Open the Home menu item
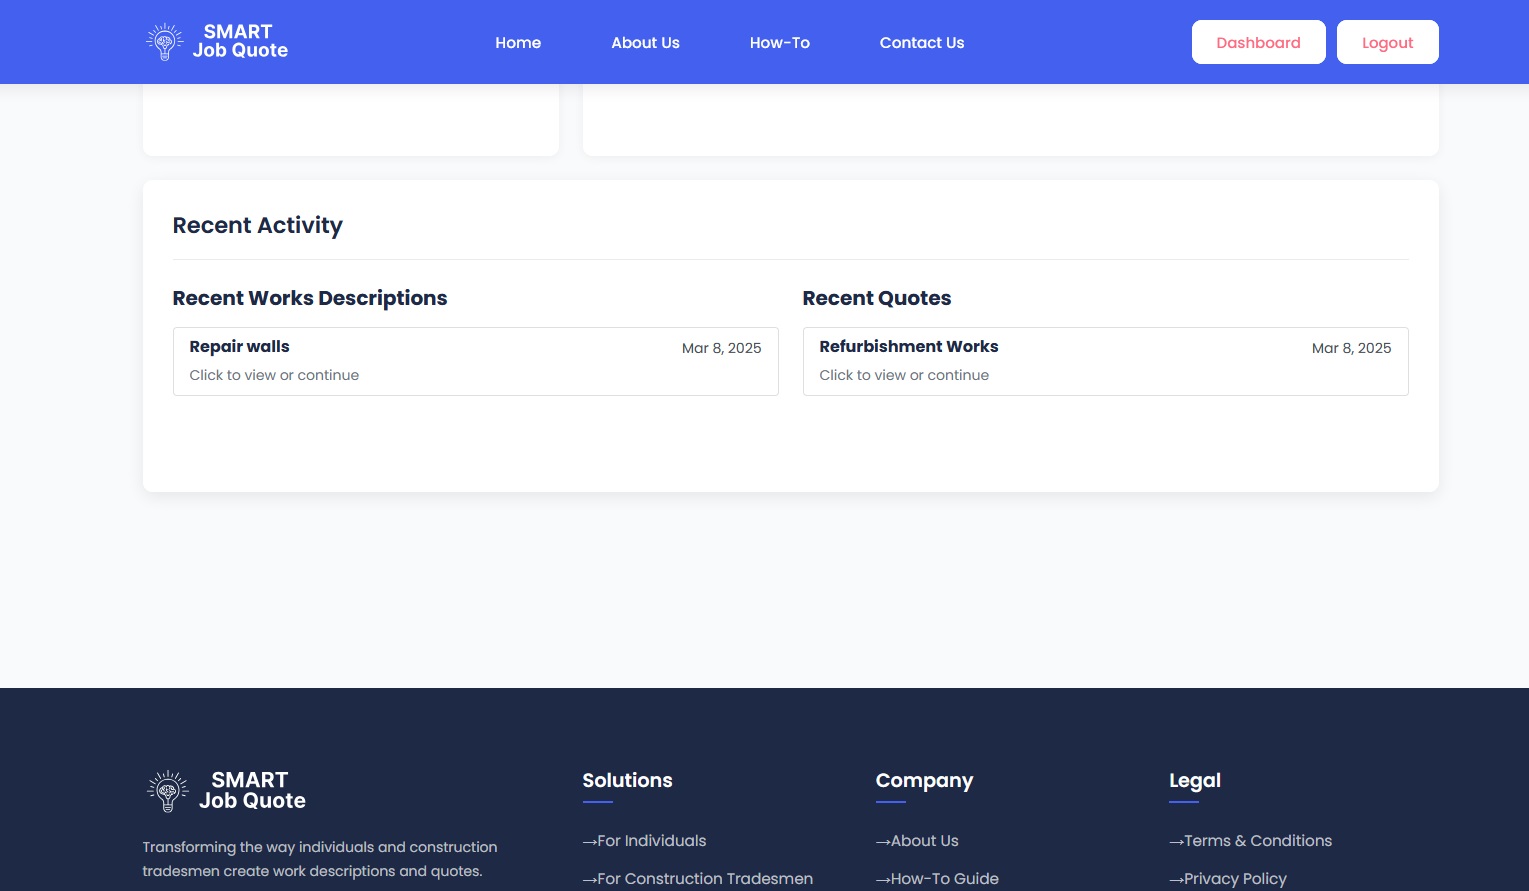The height and width of the screenshot is (891, 1529). [x=518, y=43]
